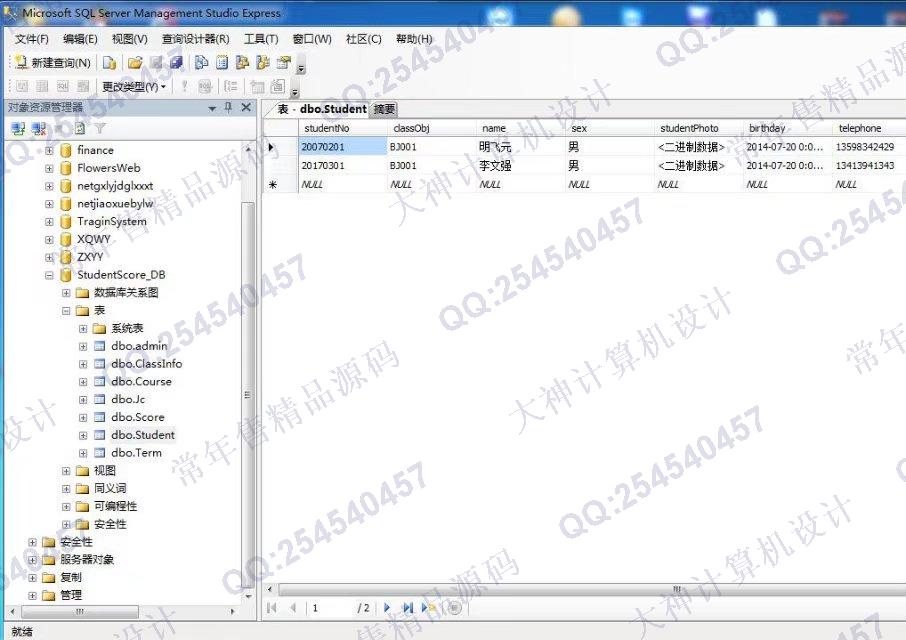Click the telephone cell 13413941343
This screenshot has width=906, height=640.
pos(869,166)
